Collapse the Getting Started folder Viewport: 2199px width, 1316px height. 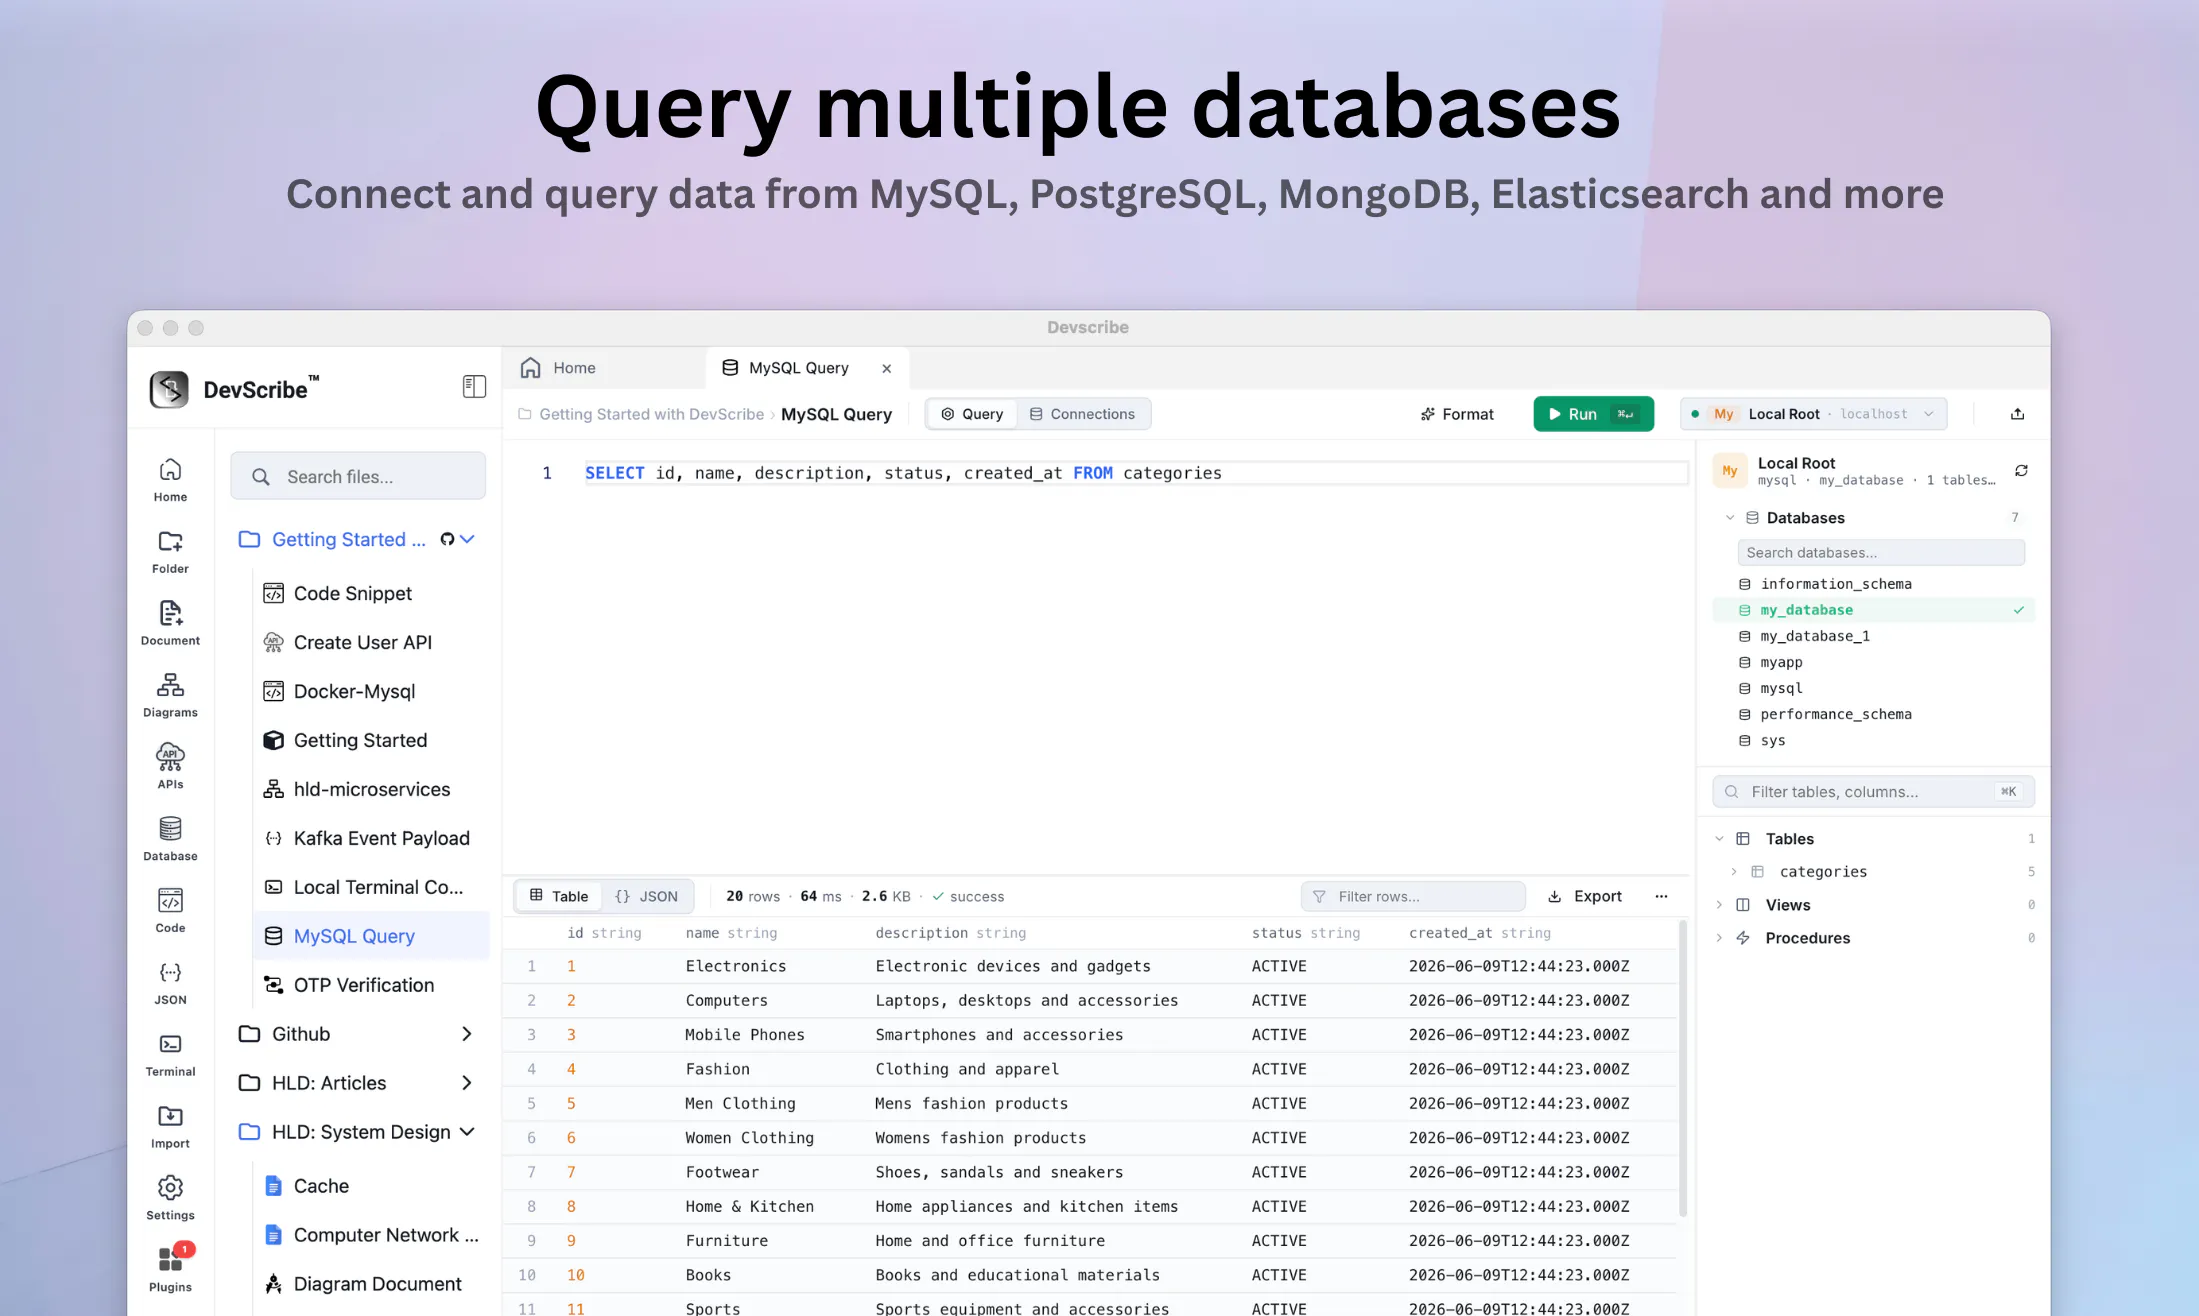click(x=467, y=540)
